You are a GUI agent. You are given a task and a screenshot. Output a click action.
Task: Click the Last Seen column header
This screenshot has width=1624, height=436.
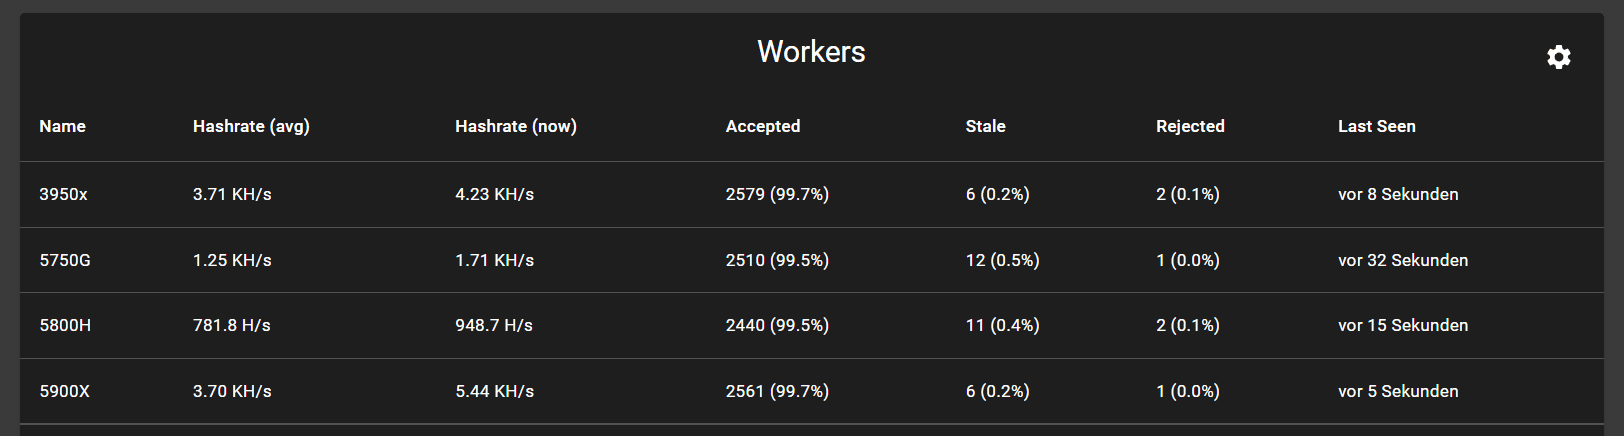[1376, 126]
